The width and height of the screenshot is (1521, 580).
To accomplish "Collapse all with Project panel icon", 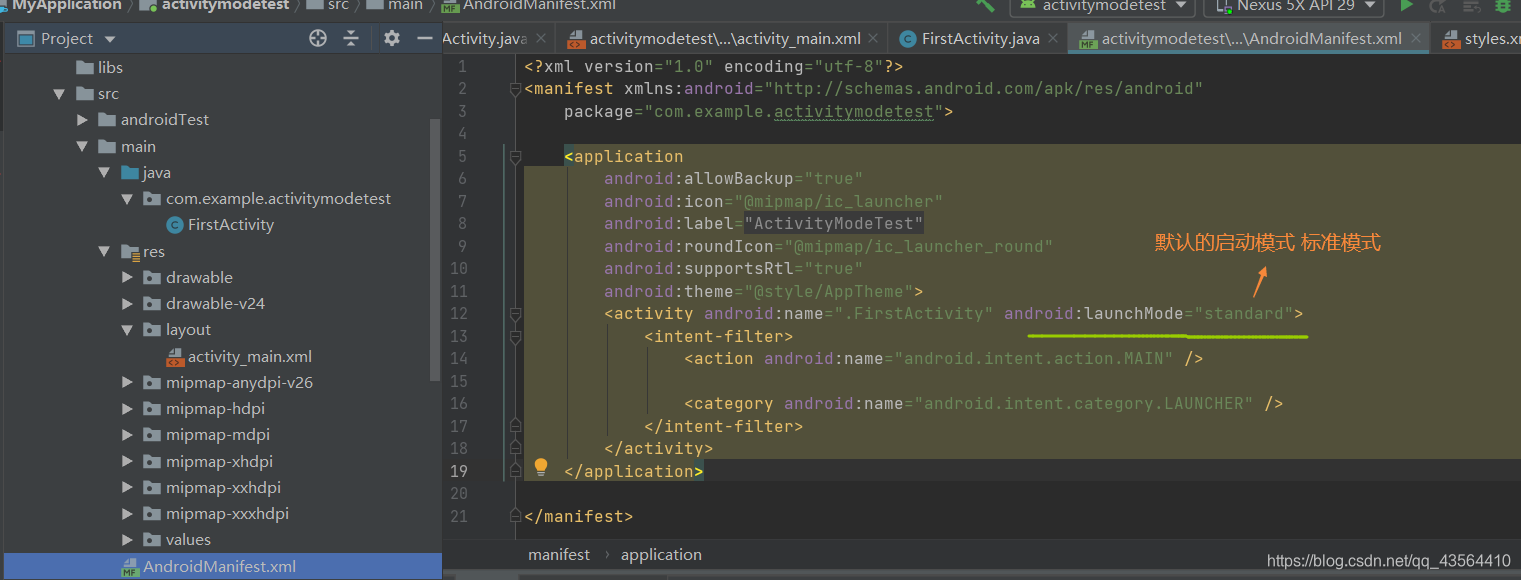I will (x=351, y=38).
